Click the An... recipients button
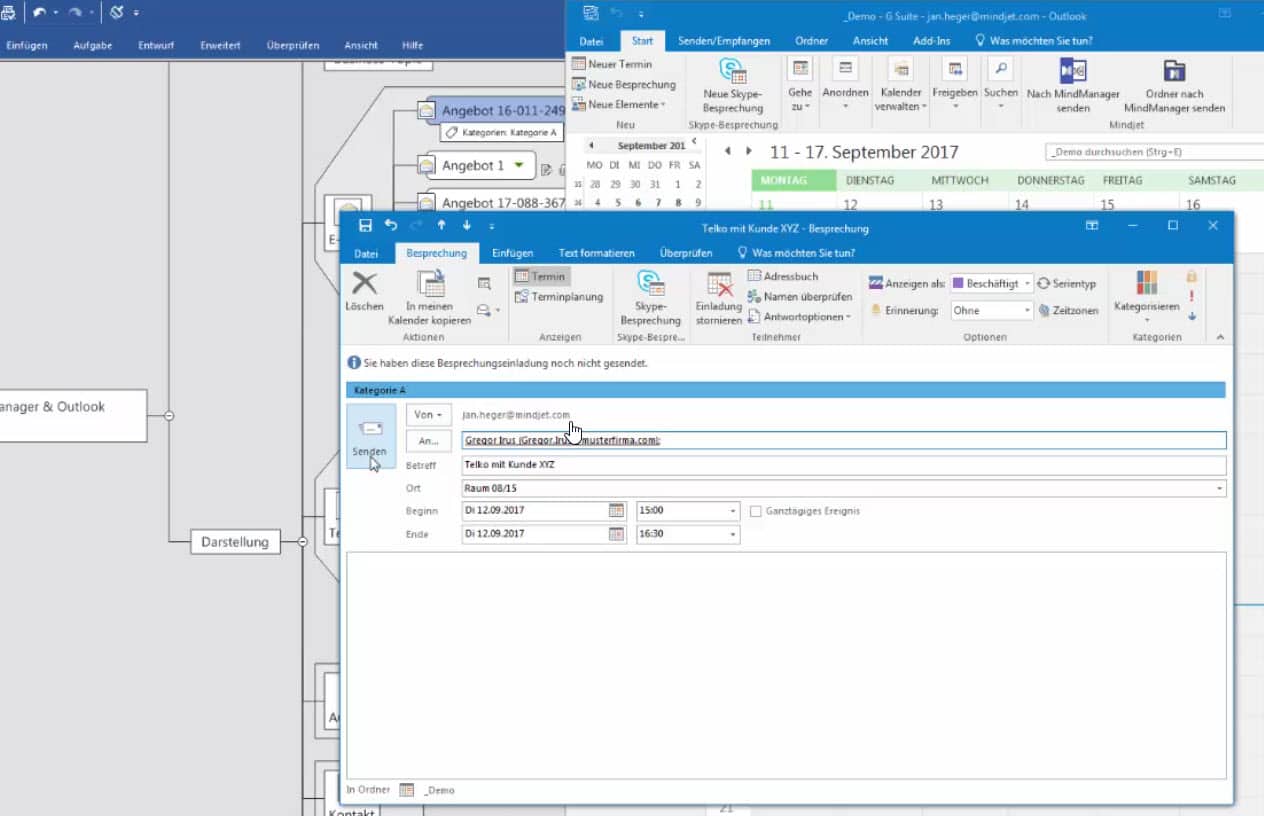Viewport: 1264px width, 816px height. [x=429, y=441]
